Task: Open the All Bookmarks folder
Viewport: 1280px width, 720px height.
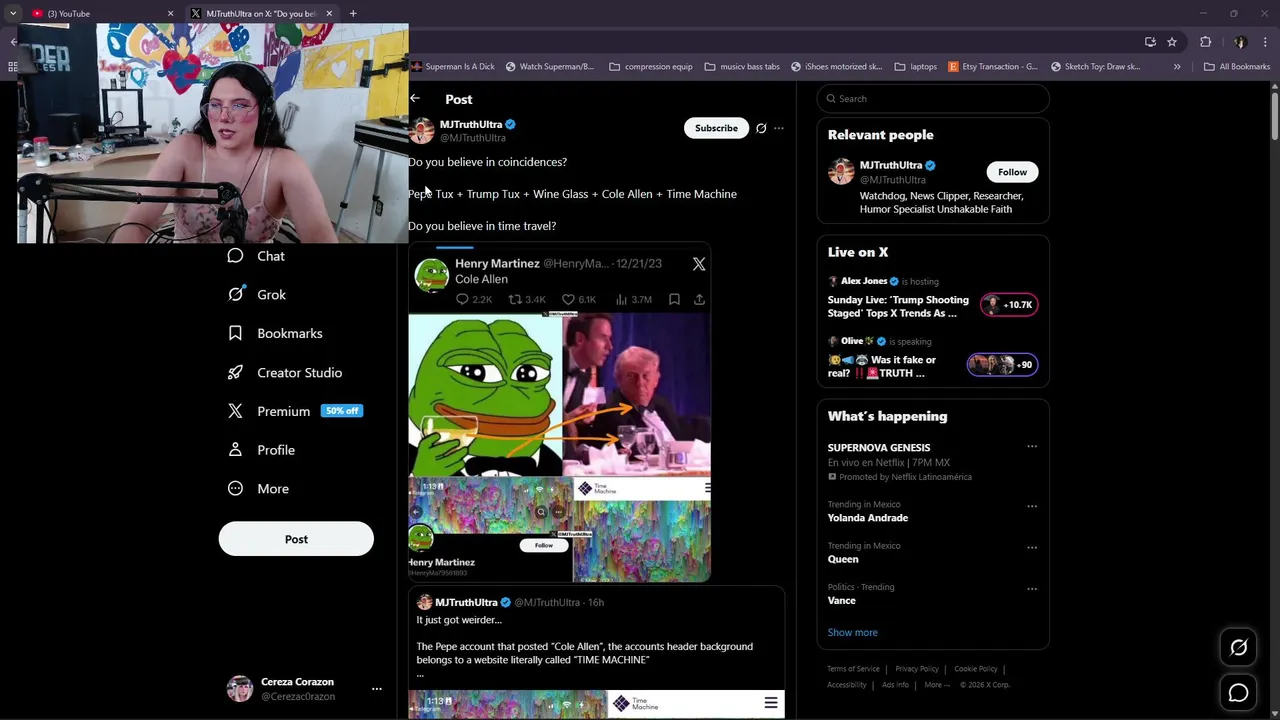Action: 1237,67
